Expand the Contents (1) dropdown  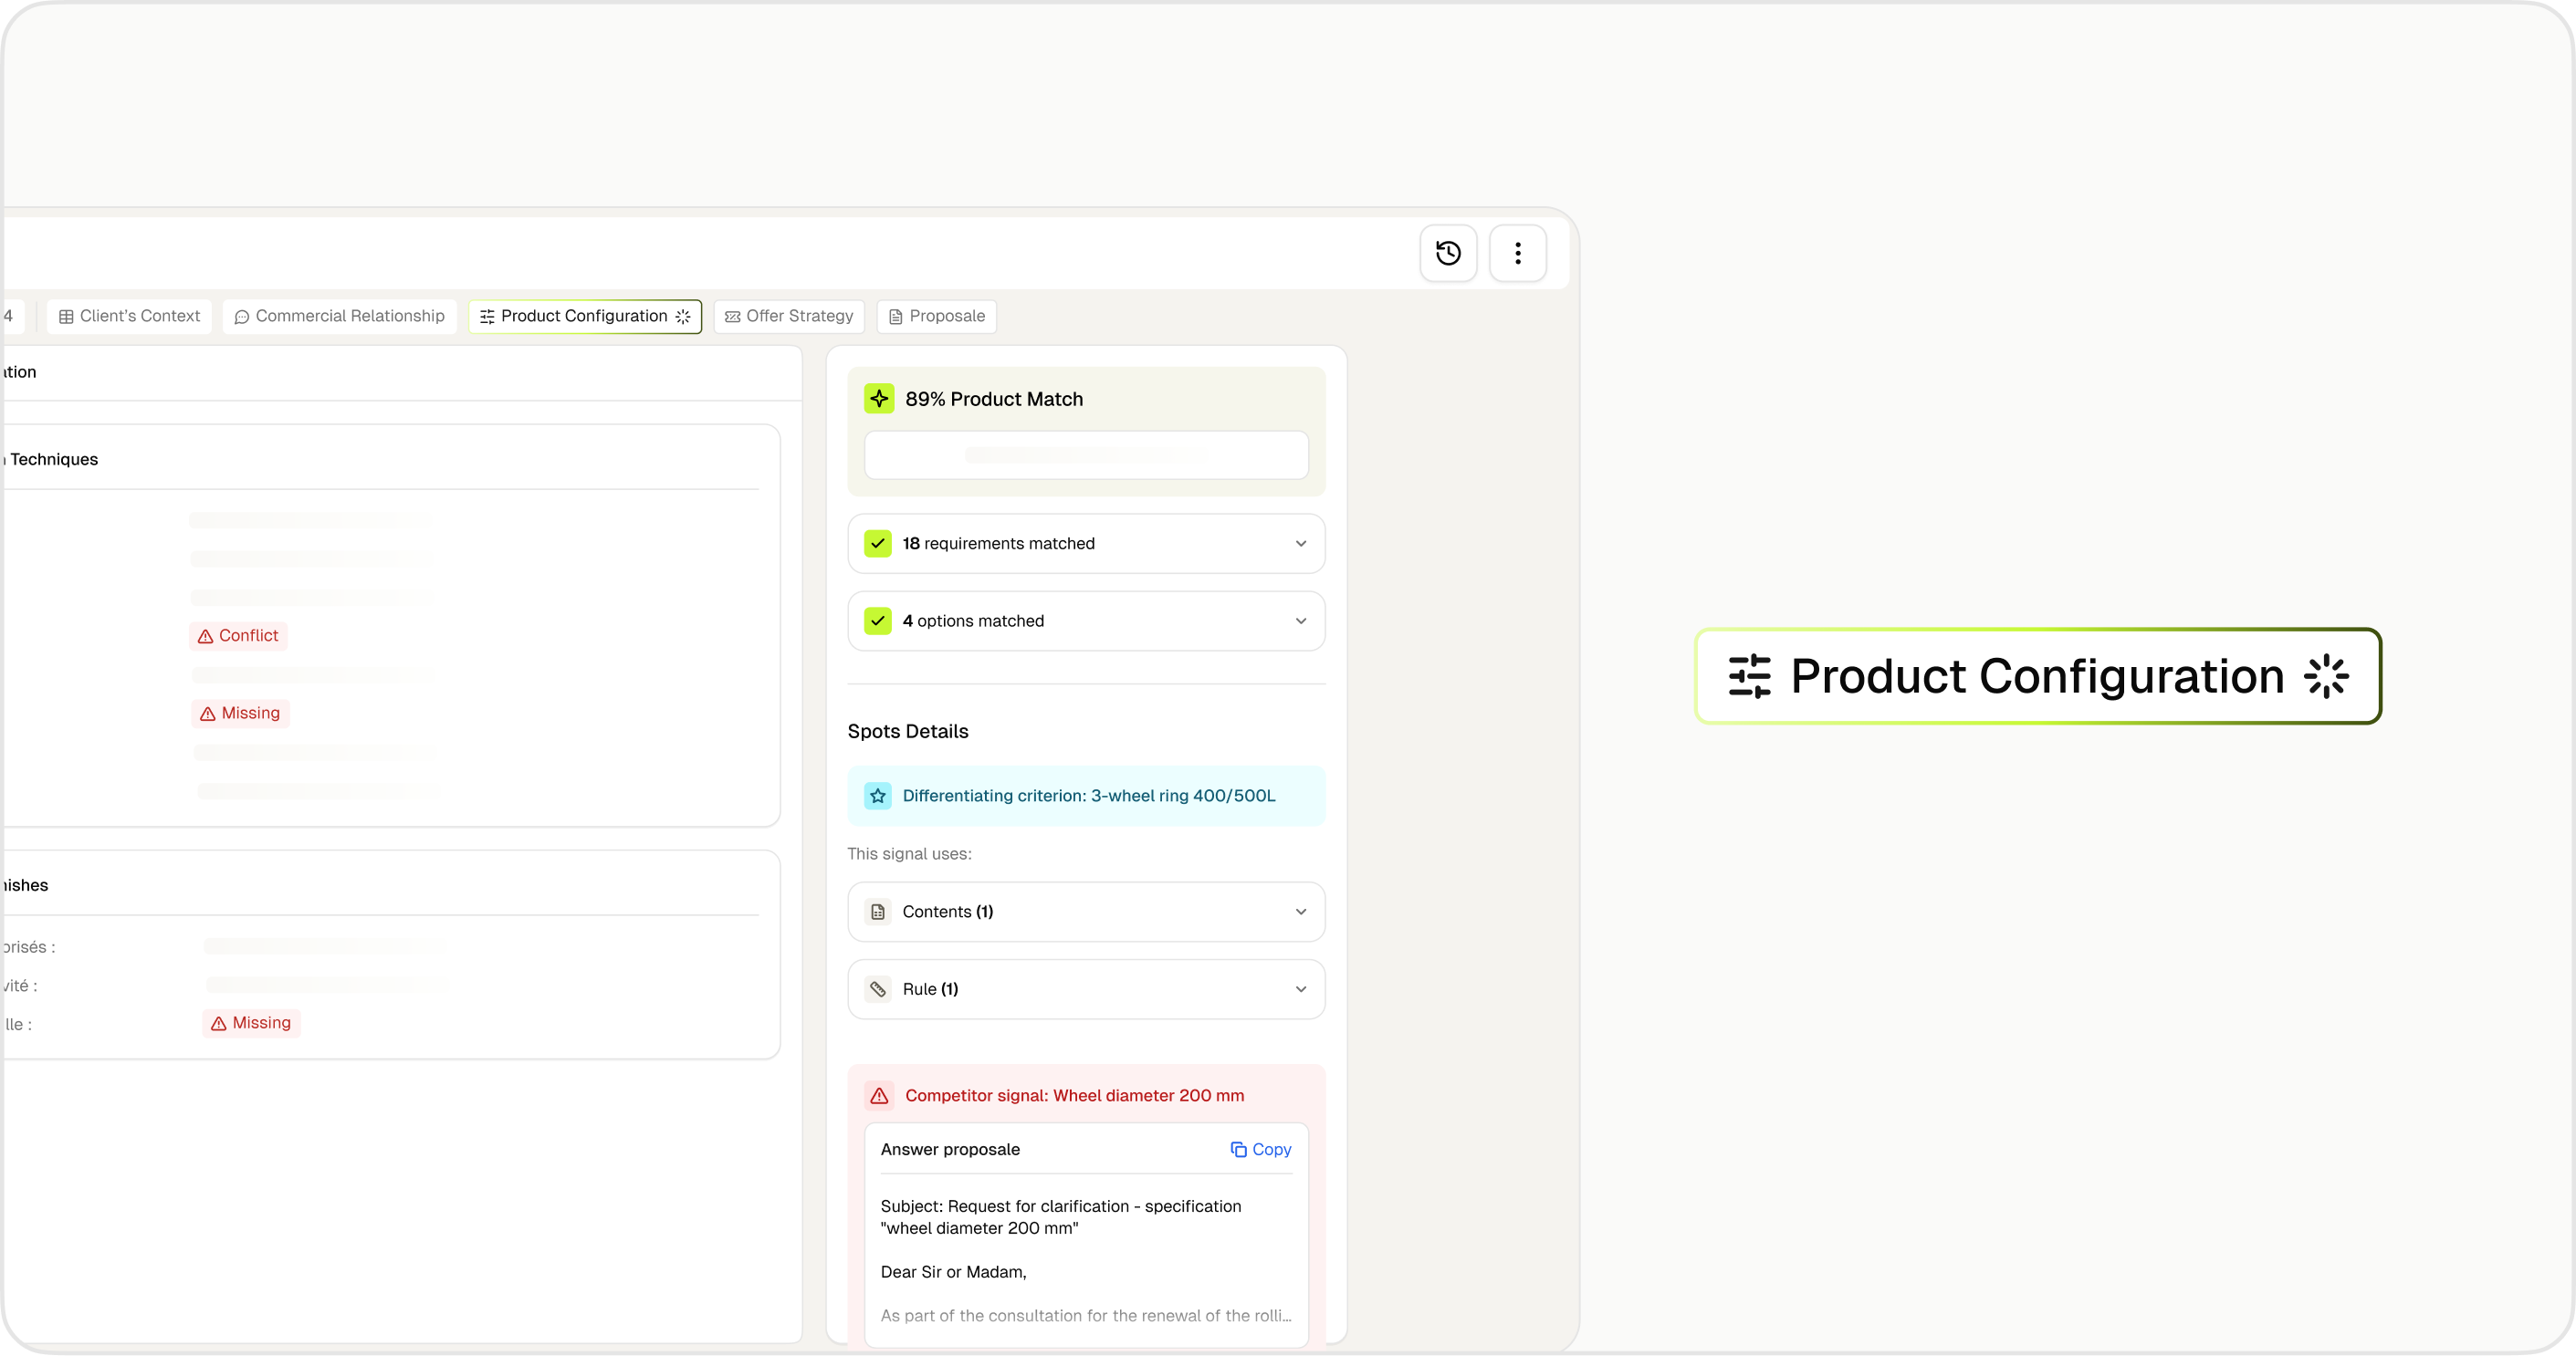pyautogui.click(x=1086, y=912)
